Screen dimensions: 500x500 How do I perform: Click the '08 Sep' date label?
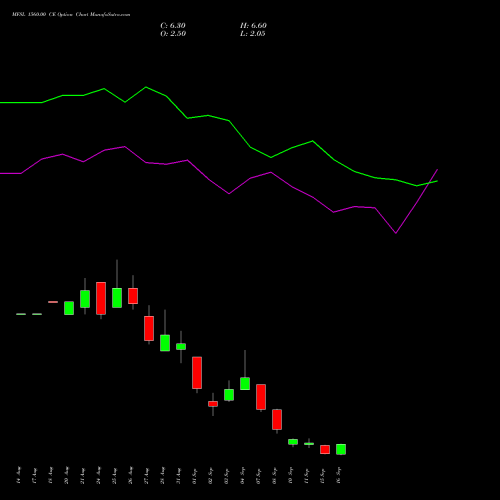click(x=275, y=475)
